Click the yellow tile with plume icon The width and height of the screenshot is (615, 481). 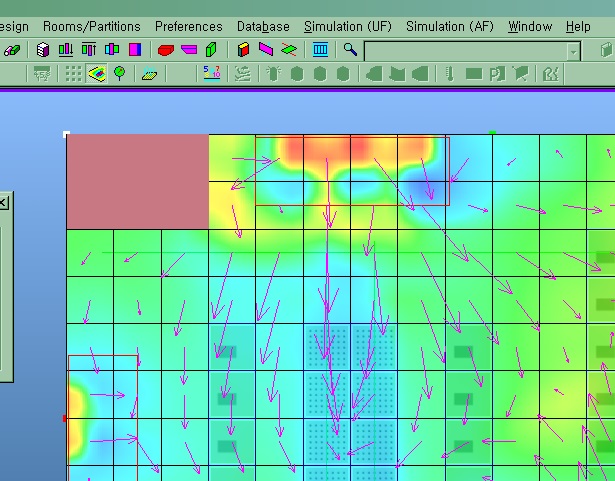point(149,74)
